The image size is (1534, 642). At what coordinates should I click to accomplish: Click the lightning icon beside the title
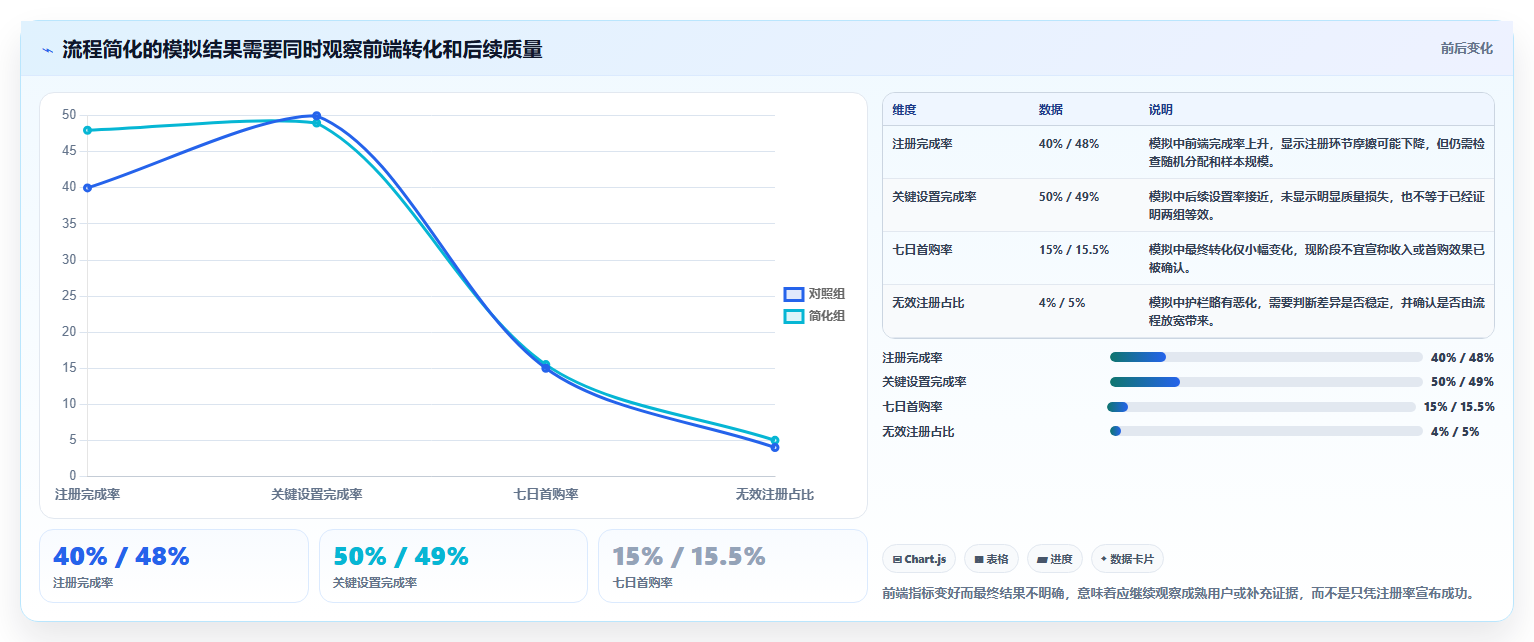[x=47, y=50]
